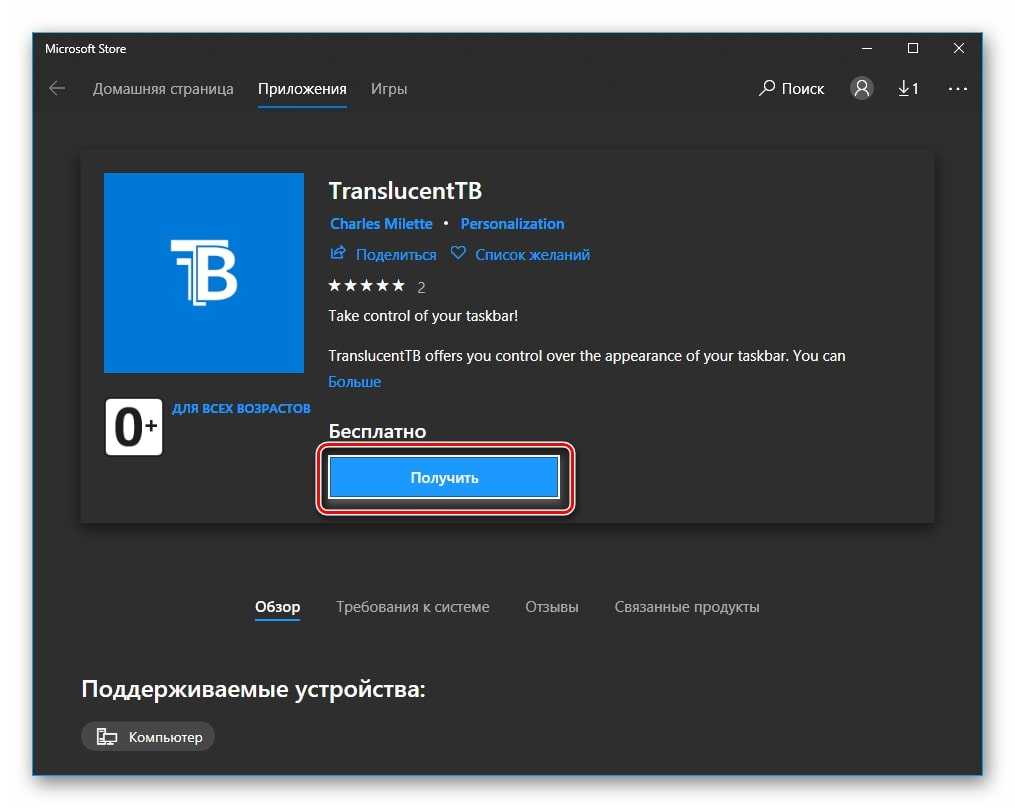Expand the description with Больше
This screenshot has width=1015, height=808.
(x=354, y=381)
